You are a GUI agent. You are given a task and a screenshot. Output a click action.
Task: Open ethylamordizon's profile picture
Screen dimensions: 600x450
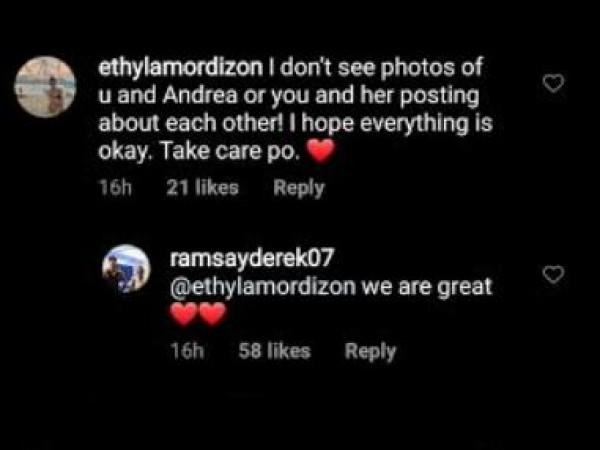(45, 86)
